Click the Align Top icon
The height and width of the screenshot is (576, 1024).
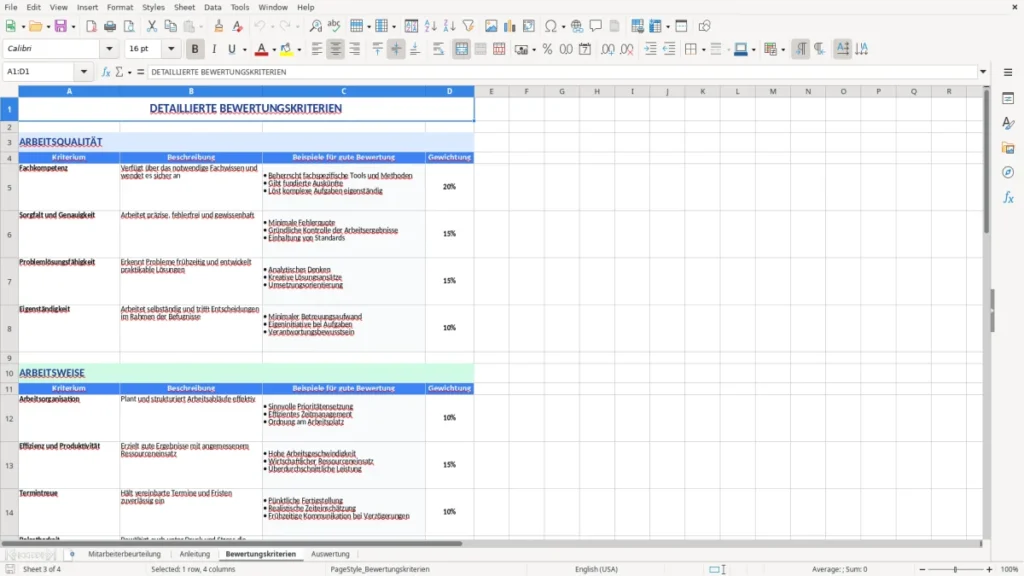point(377,49)
